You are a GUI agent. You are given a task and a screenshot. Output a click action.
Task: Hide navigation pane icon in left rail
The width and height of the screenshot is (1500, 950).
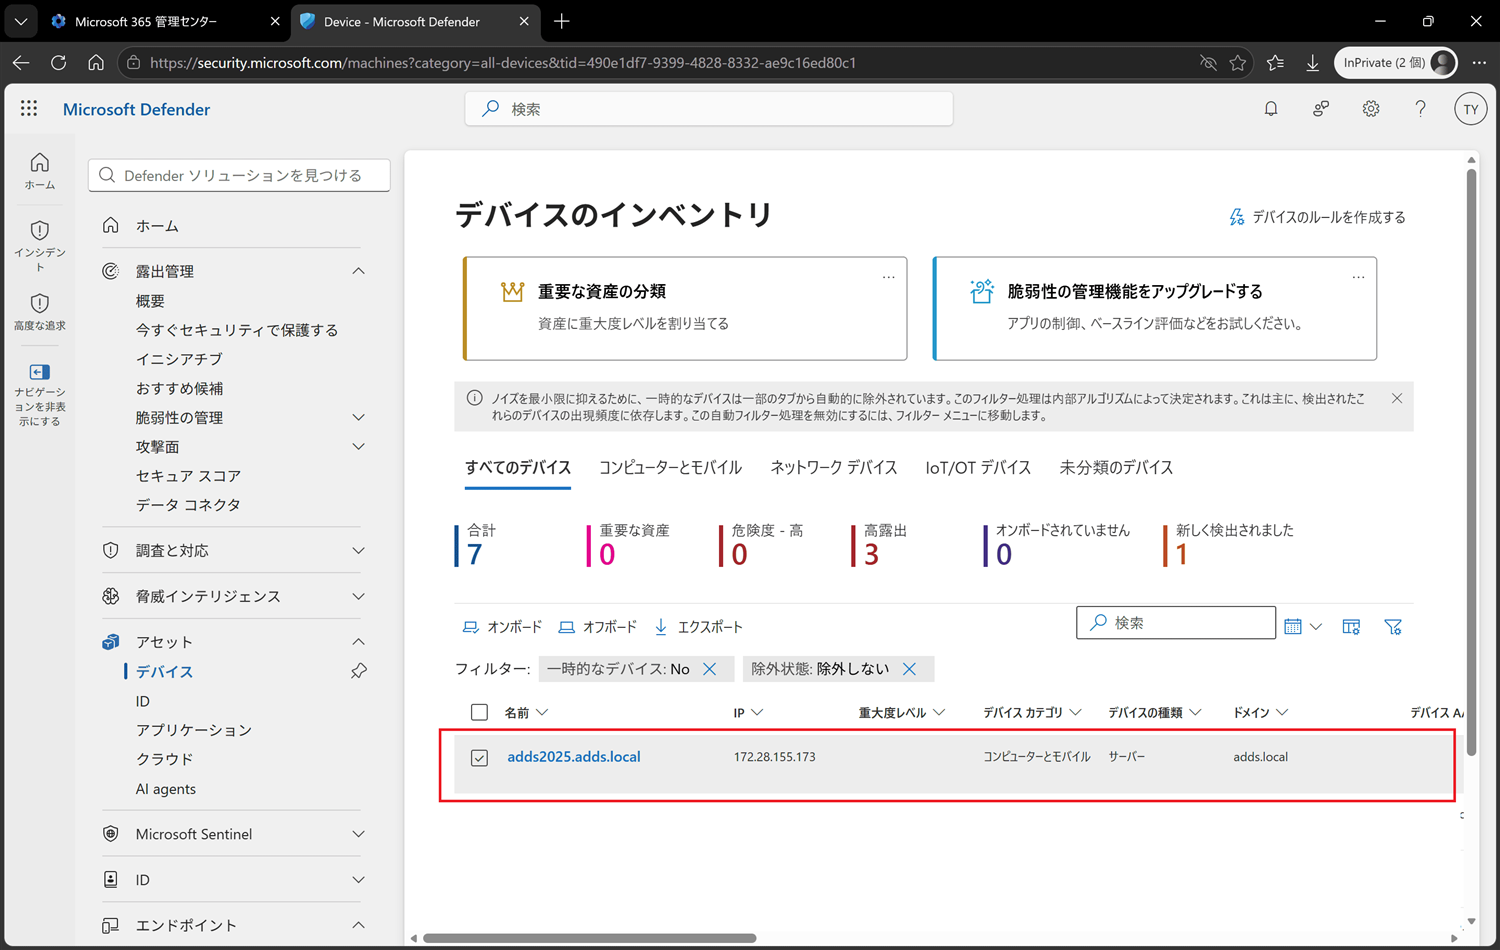(x=40, y=394)
